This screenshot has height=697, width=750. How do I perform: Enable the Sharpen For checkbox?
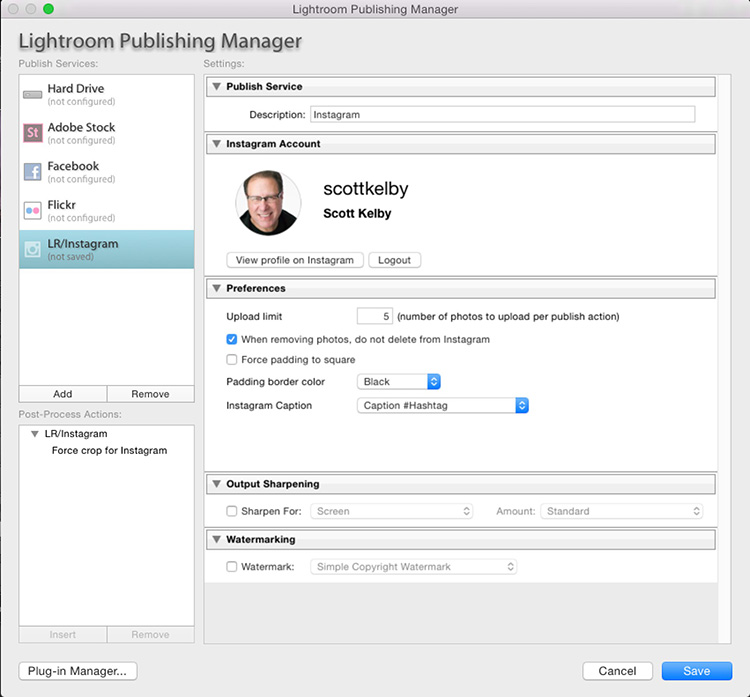pyautogui.click(x=232, y=511)
